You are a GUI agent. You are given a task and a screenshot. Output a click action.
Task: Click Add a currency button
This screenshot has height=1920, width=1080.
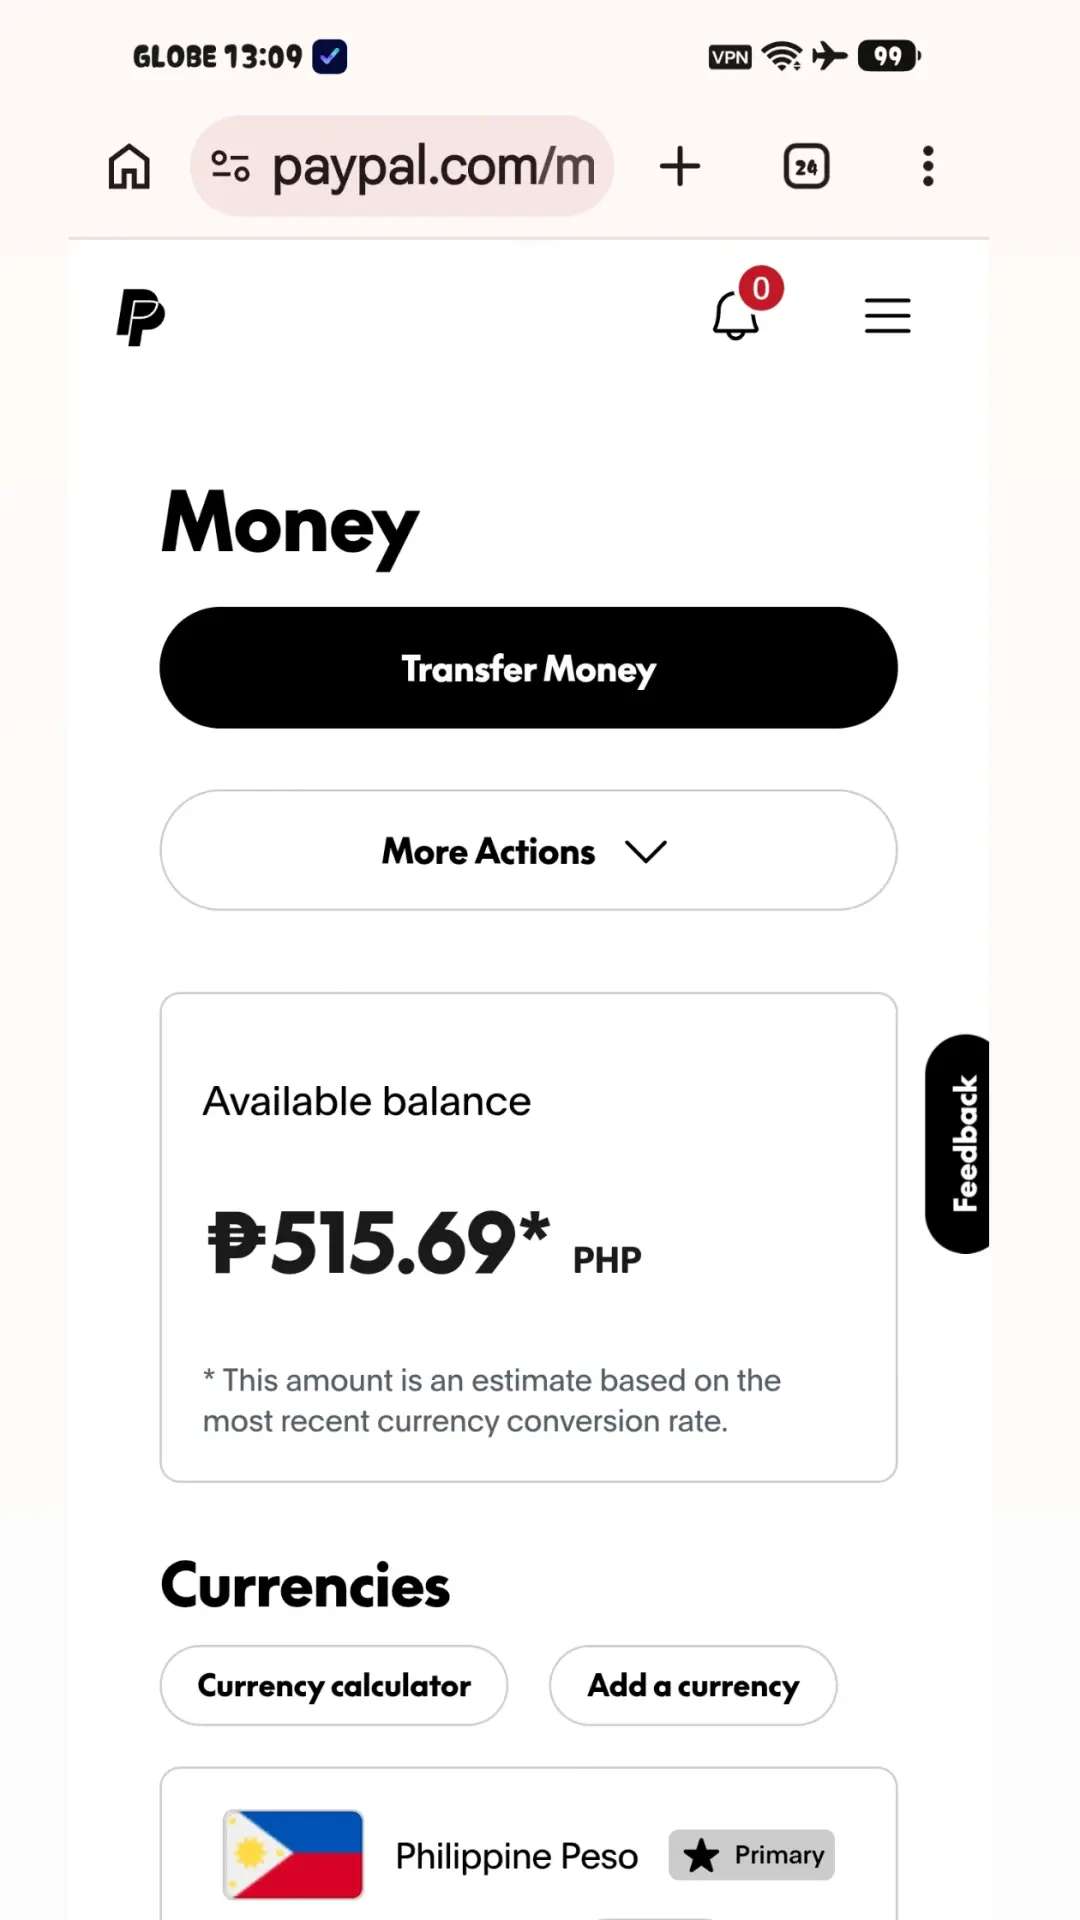point(693,1685)
